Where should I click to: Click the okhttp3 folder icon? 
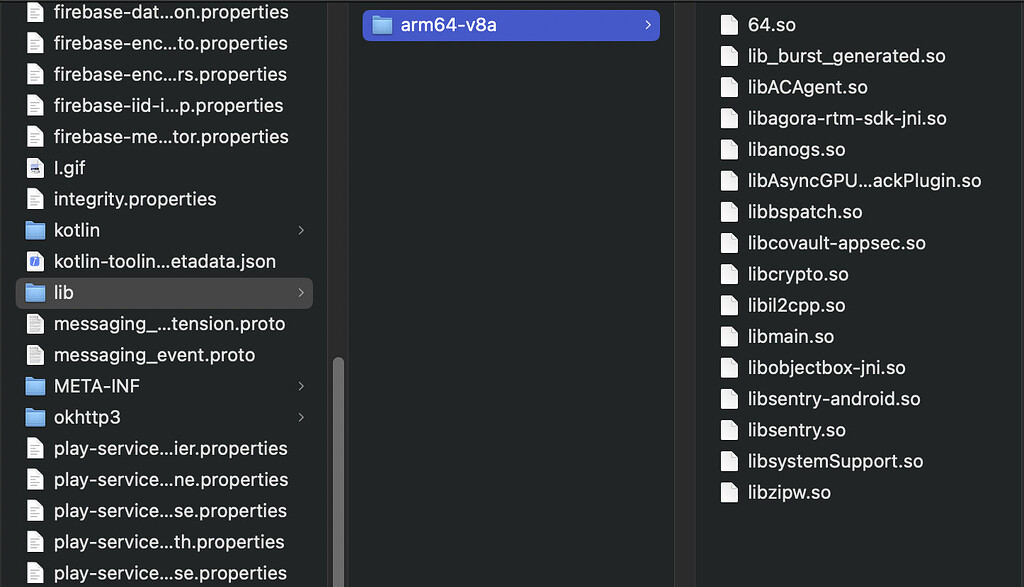coord(35,417)
